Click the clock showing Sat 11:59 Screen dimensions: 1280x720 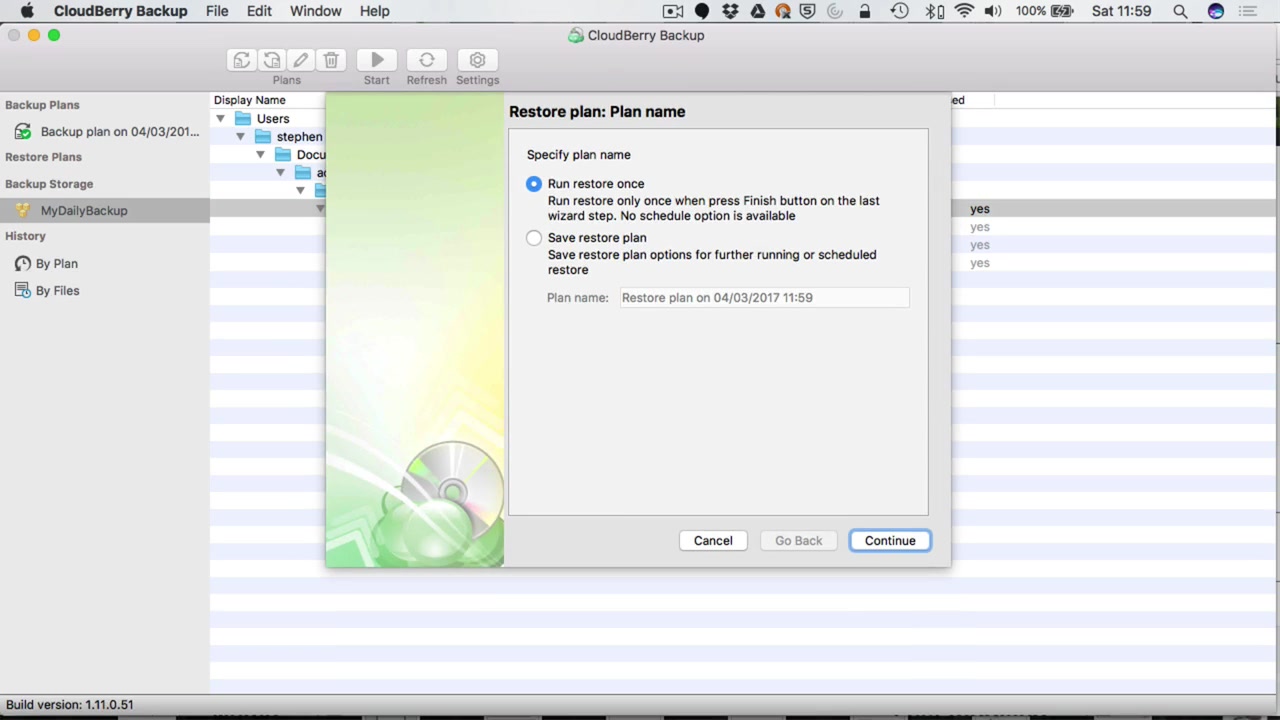1121,11
